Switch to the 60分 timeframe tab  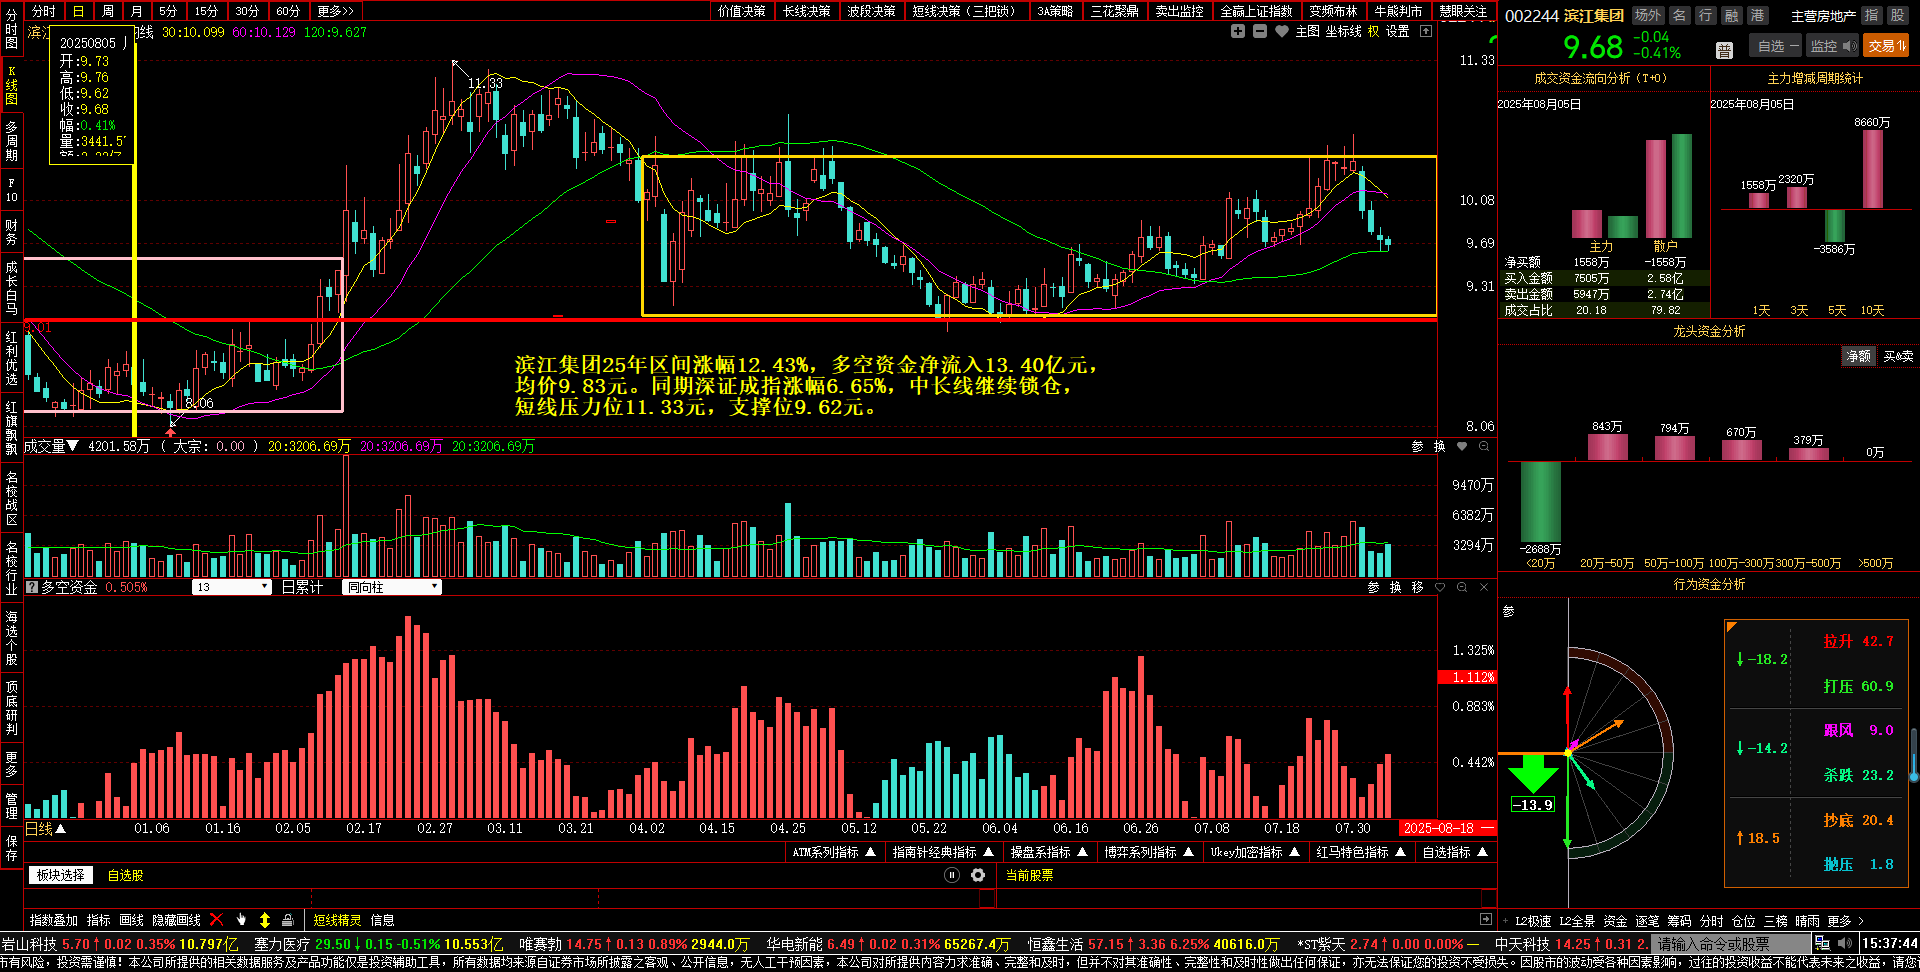[x=288, y=11]
